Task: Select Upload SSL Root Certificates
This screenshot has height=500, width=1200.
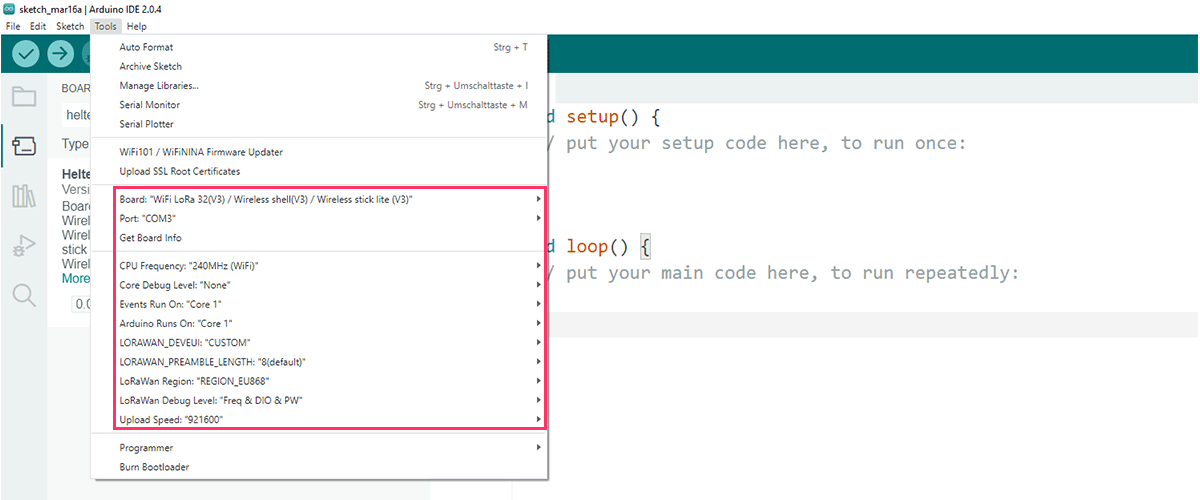Action: 319,171
